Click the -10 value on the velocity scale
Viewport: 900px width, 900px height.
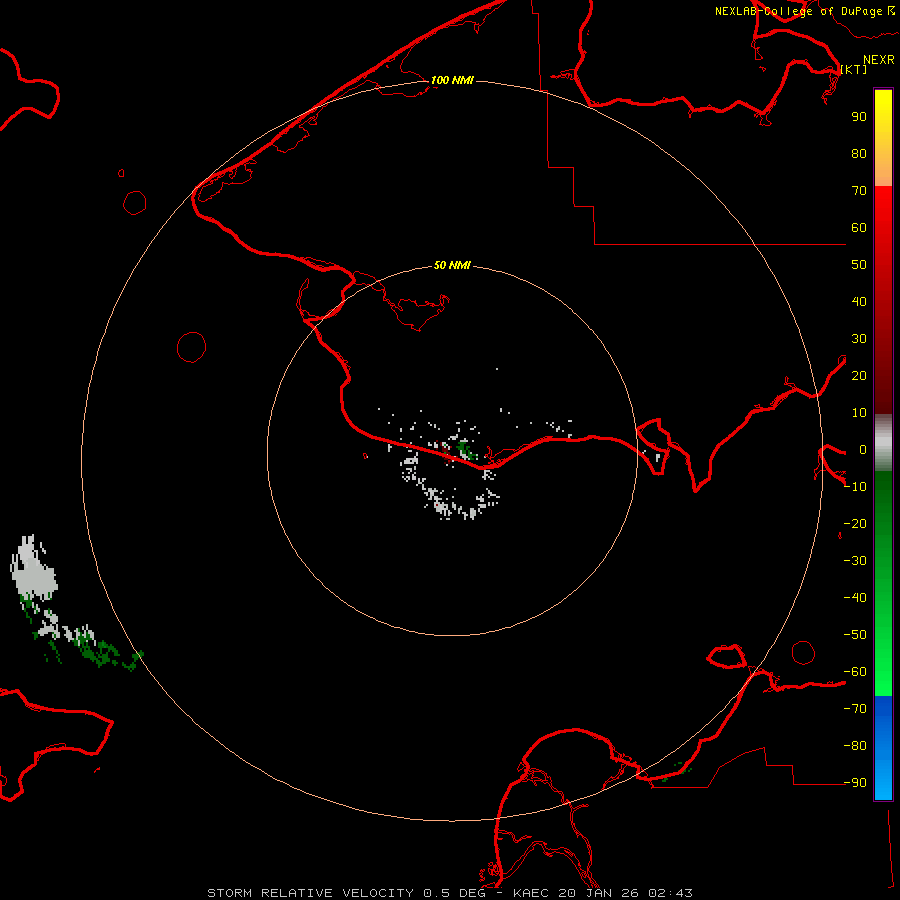(x=856, y=487)
